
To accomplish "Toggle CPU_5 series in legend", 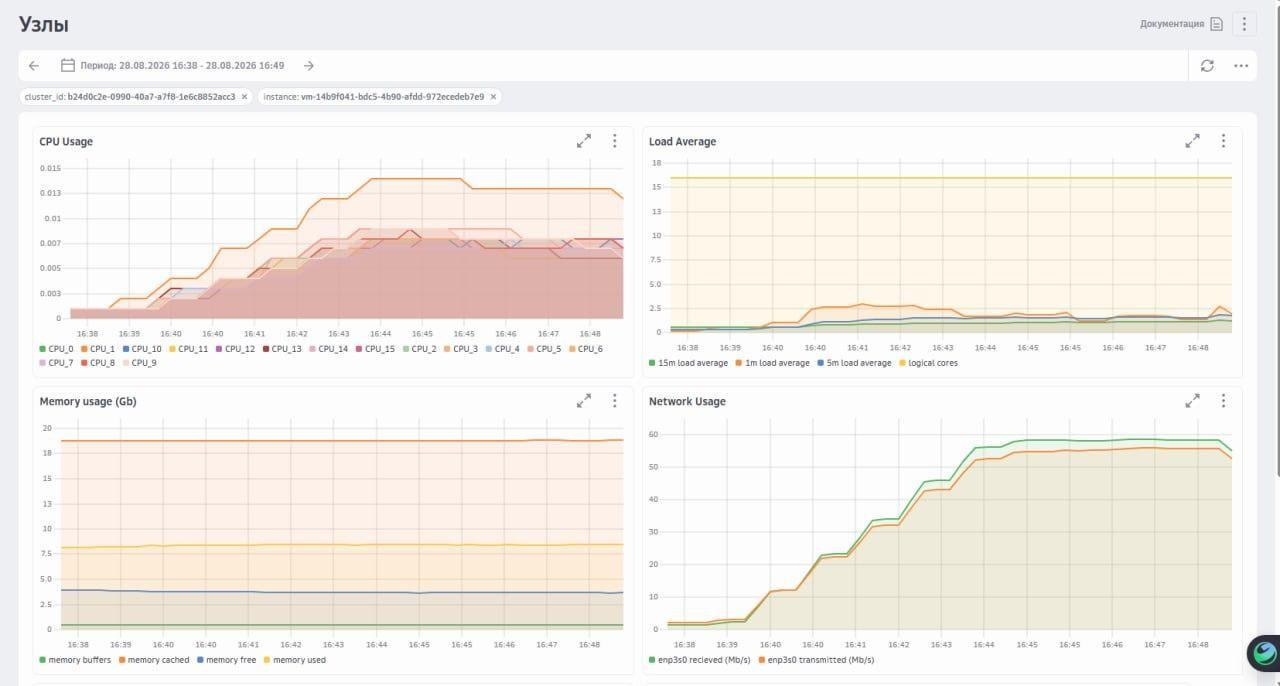I will coord(543,349).
